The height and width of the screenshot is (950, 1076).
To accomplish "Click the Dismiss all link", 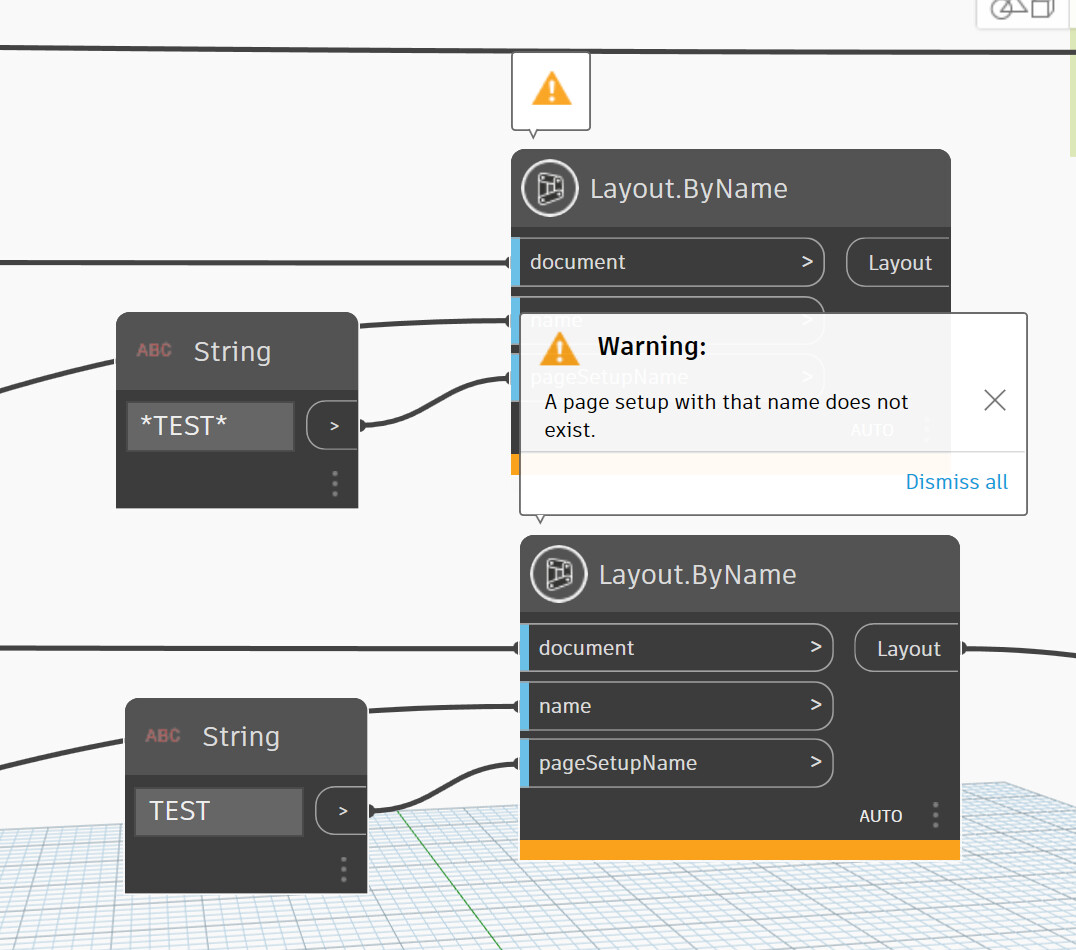I will tap(956, 482).
